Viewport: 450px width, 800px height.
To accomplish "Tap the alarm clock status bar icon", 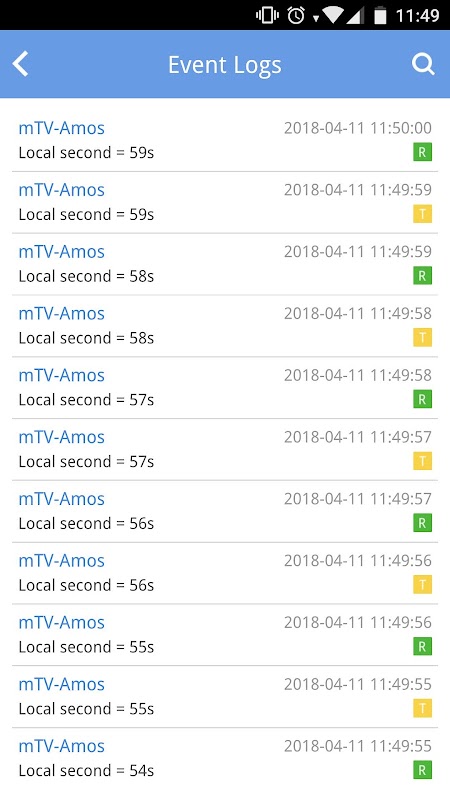I will (x=296, y=15).
